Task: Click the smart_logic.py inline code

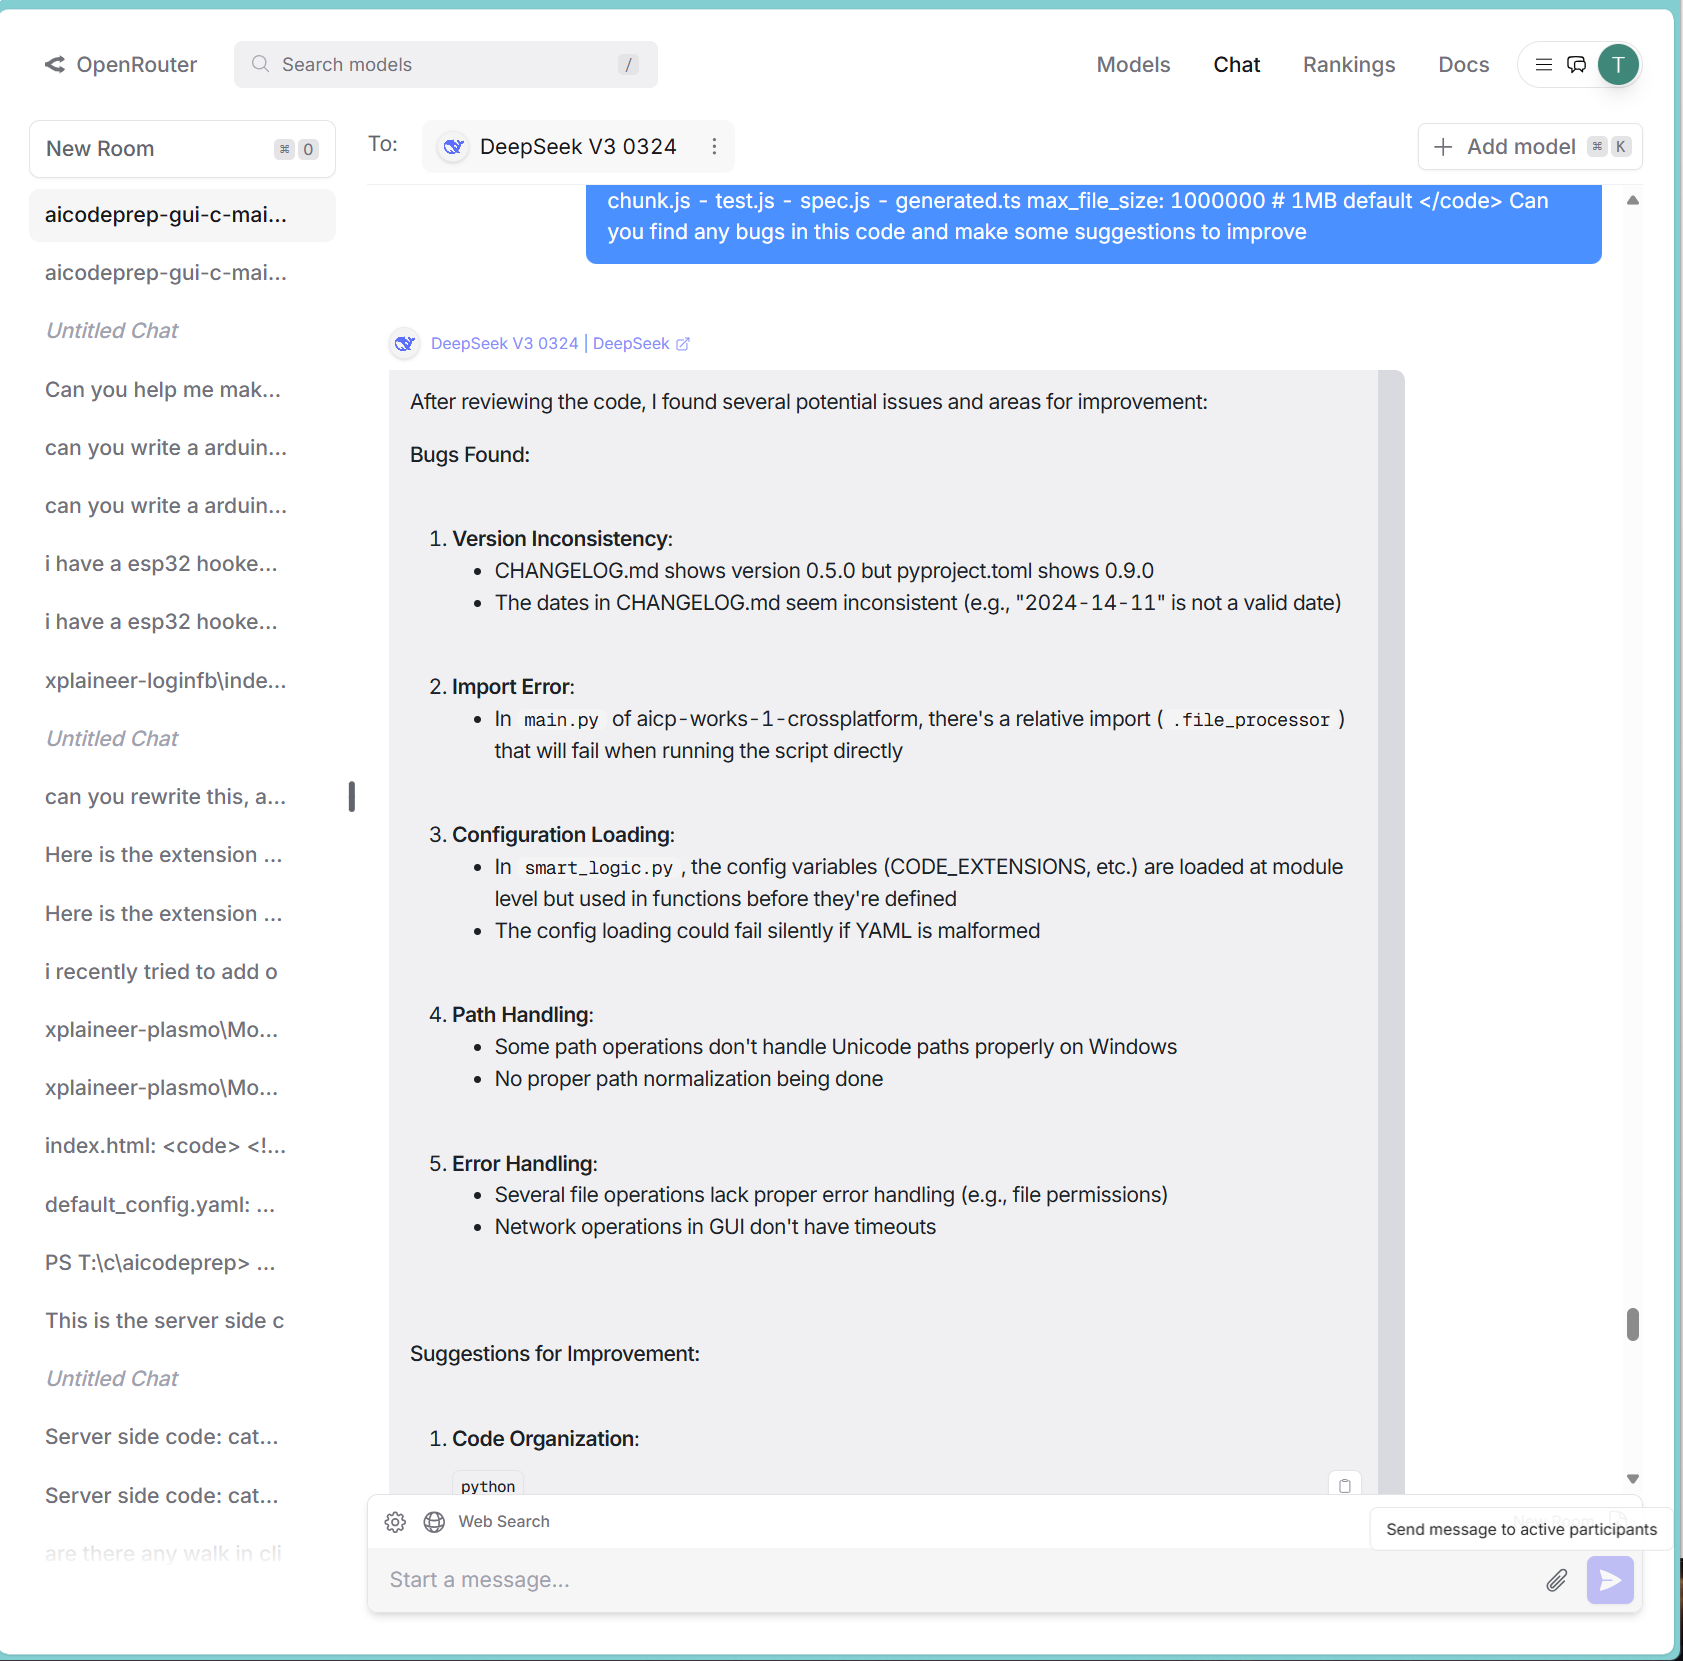Action: point(599,868)
